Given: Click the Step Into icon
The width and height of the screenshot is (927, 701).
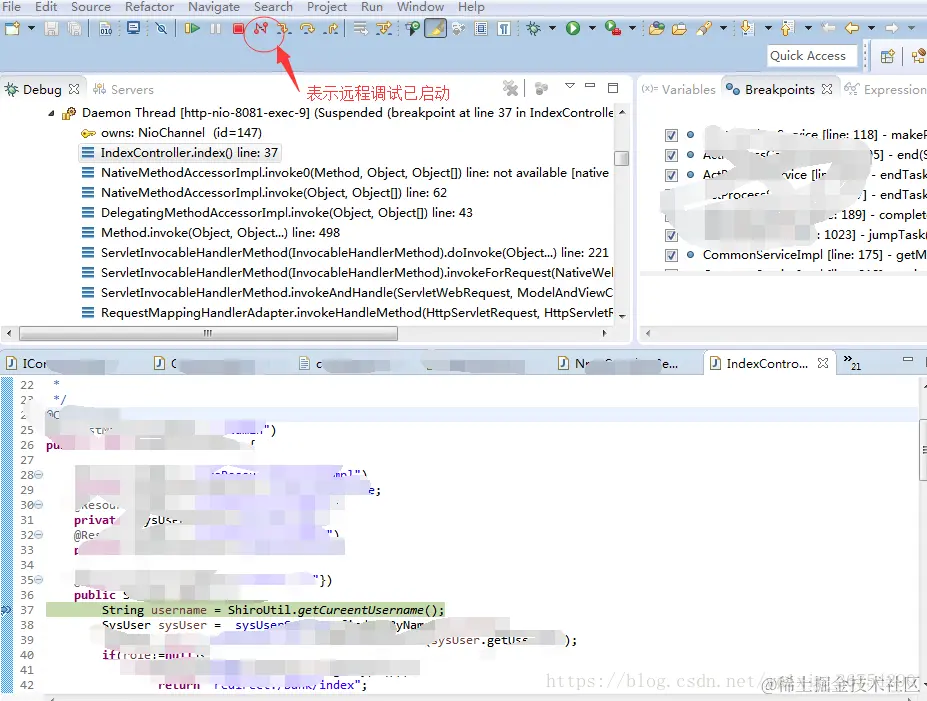Looking at the screenshot, I should [x=284, y=28].
